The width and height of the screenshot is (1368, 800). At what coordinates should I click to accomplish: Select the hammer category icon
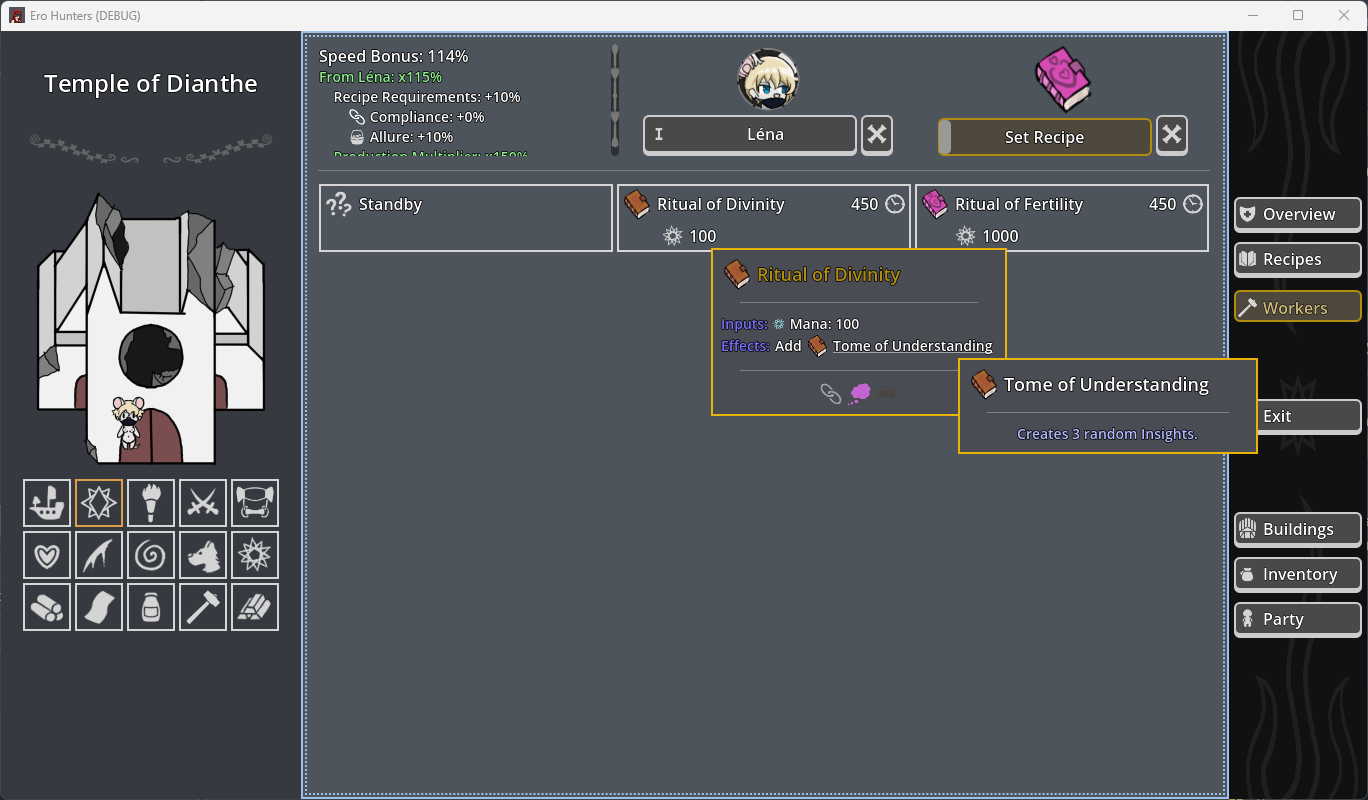[x=203, y=607]
